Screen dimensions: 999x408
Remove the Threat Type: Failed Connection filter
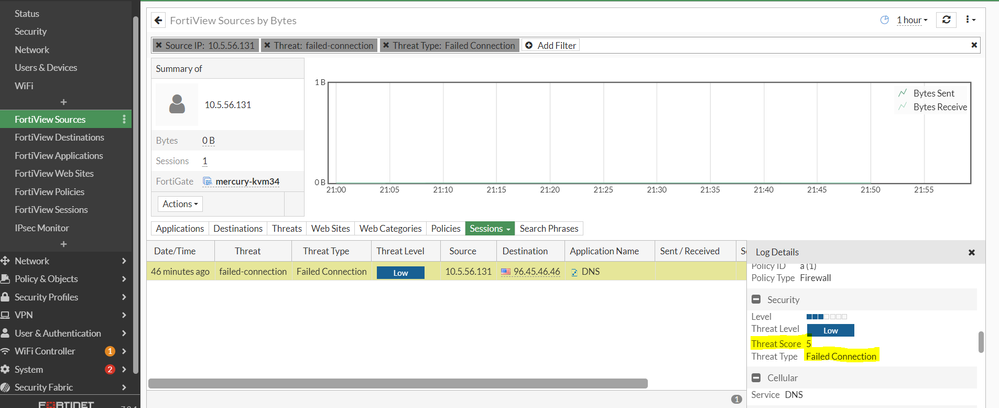click(x=386, y=46)
